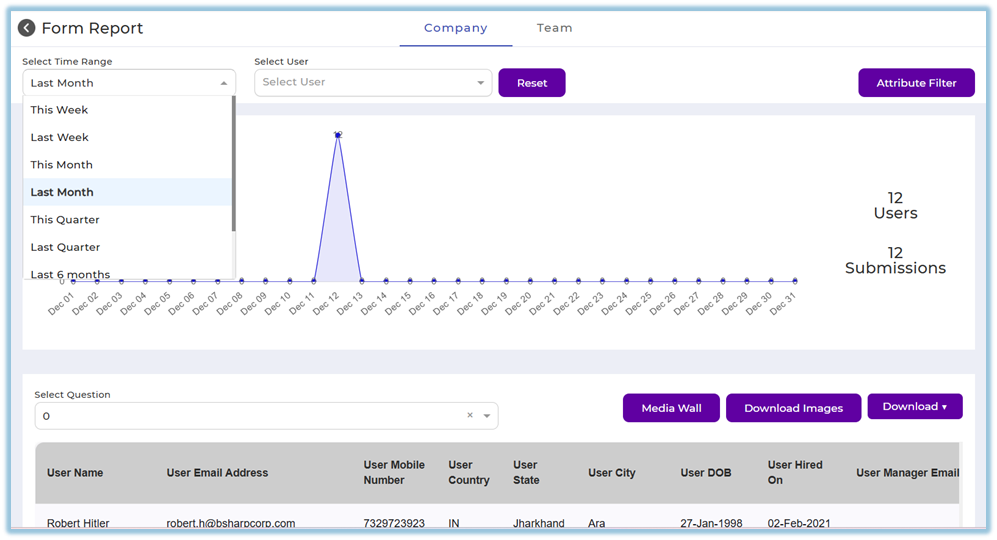997x540 pixels.
Task: Switch to the Team tab
Action: click(x=554, y=28)
